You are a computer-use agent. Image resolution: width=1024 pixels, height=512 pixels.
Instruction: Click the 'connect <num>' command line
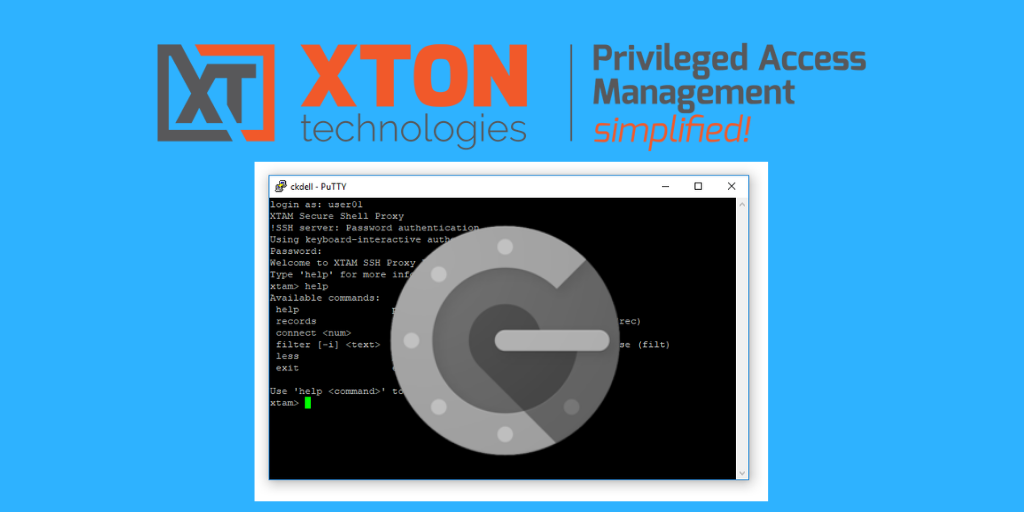point(312,333)
